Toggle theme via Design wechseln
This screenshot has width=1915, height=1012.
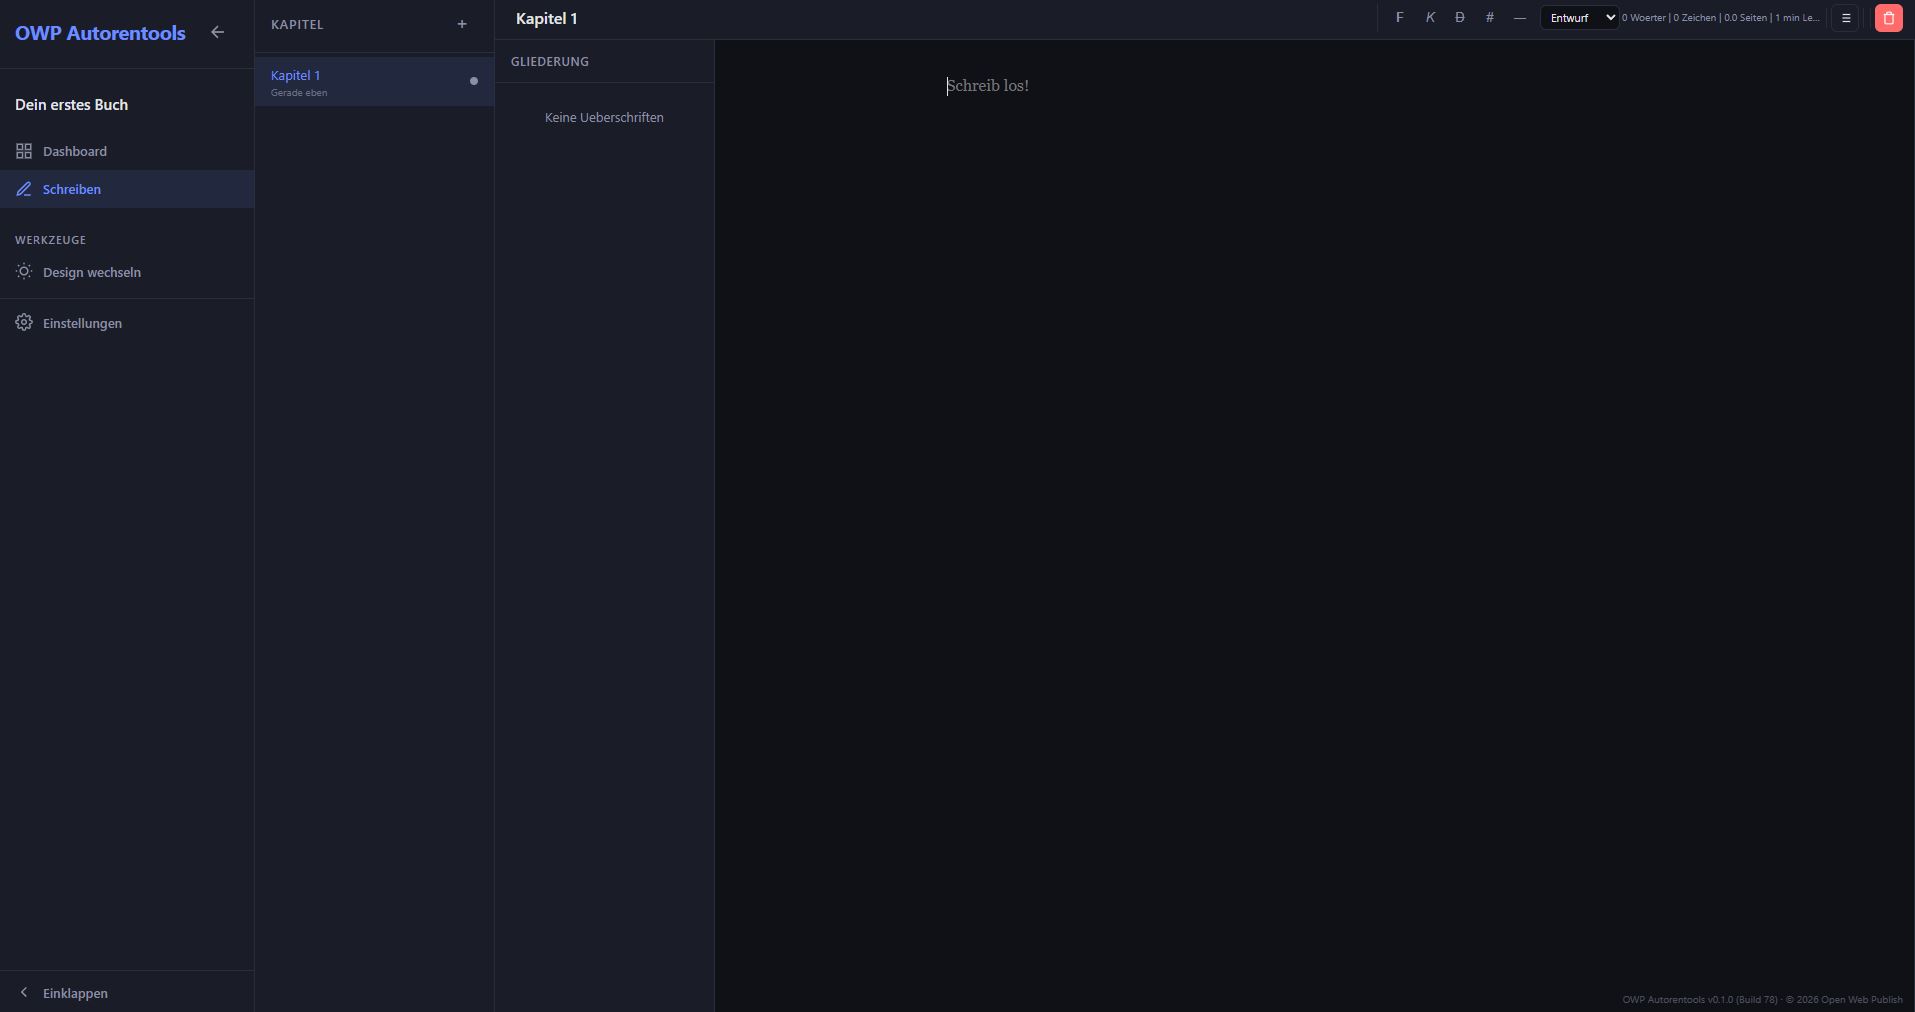pyautogui.click(x=92, y=272)
